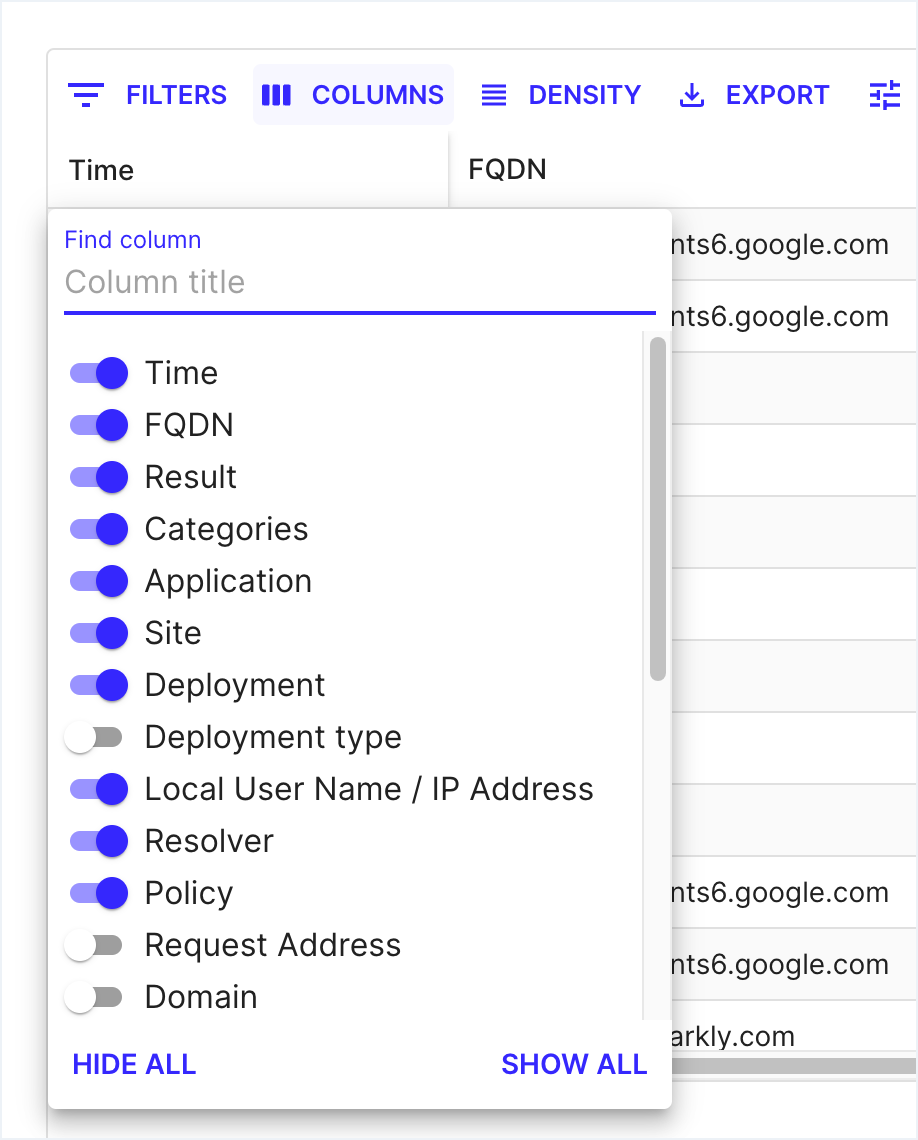Screen dimensions: 918x1140
Task: Click HIDE ALL to hide every column
Action: coord(133,1063)
